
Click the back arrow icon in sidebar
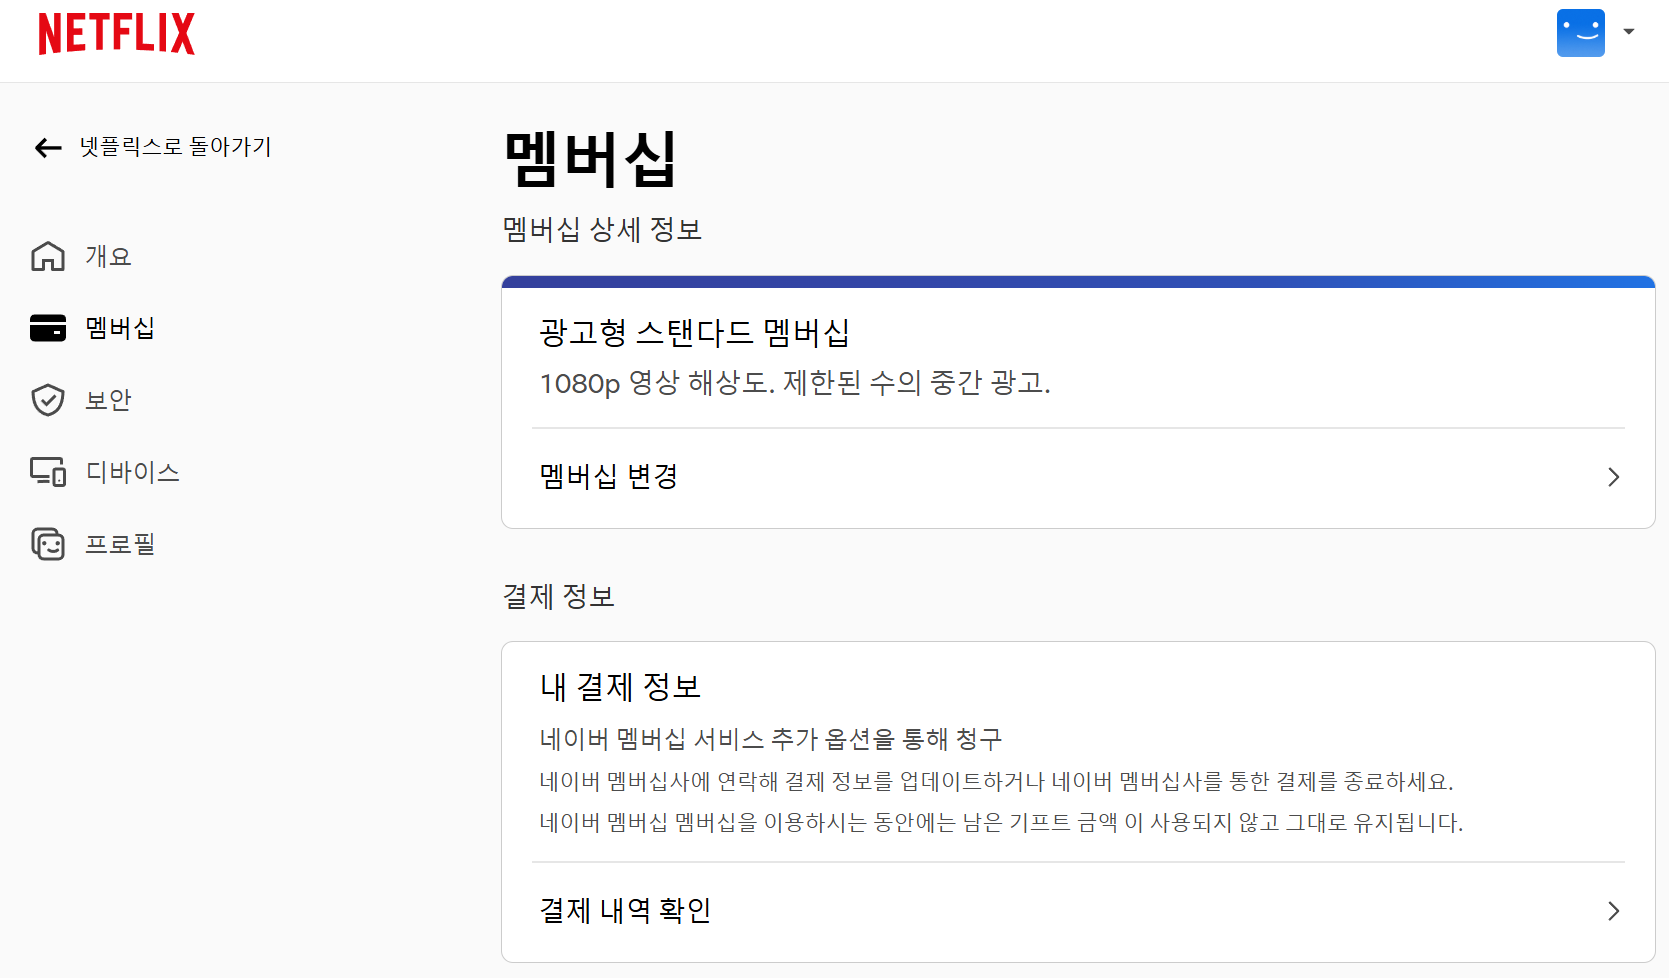48,148
